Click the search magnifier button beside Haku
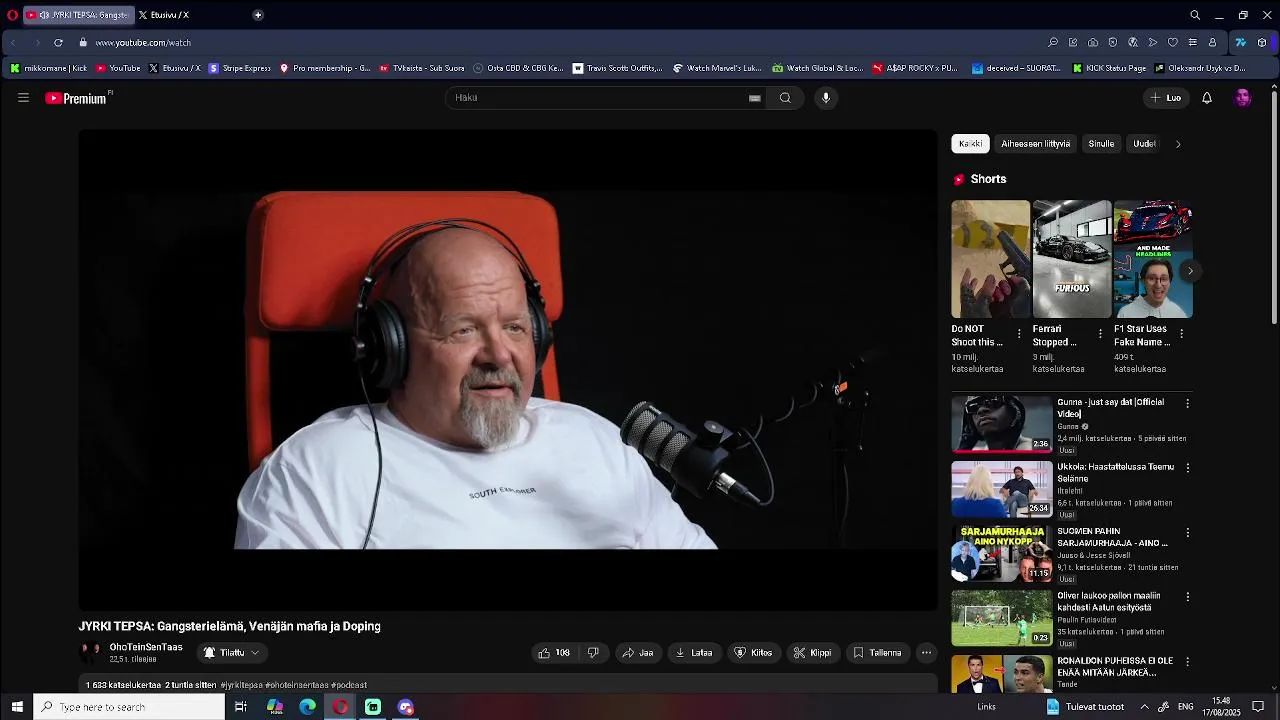Image resolution: width=1280 pixels, height=720 pixels. [x=785, y=98]
